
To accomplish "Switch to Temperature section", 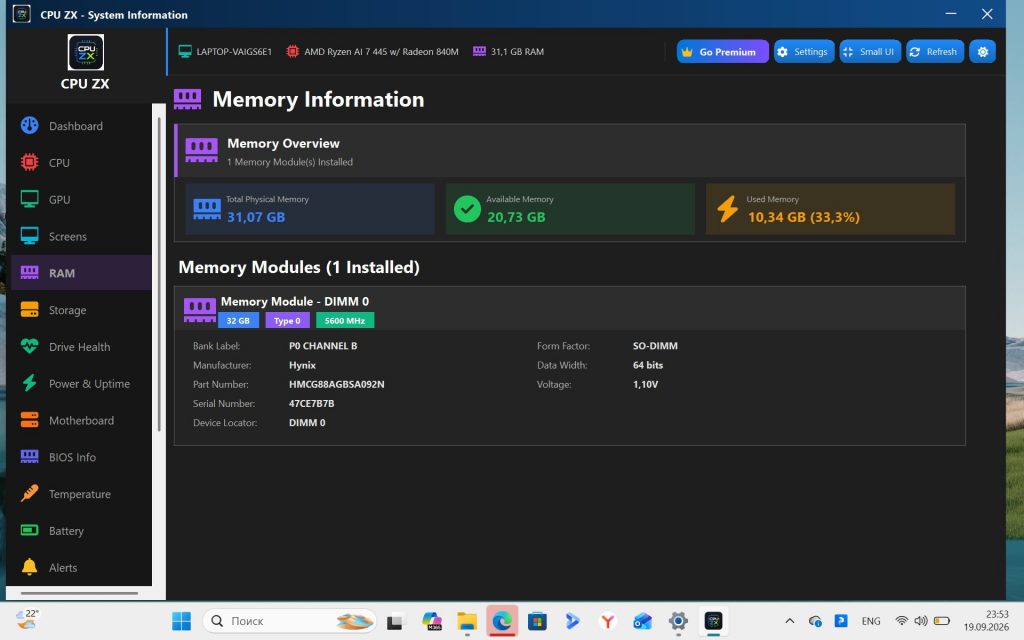I will 80,494.
